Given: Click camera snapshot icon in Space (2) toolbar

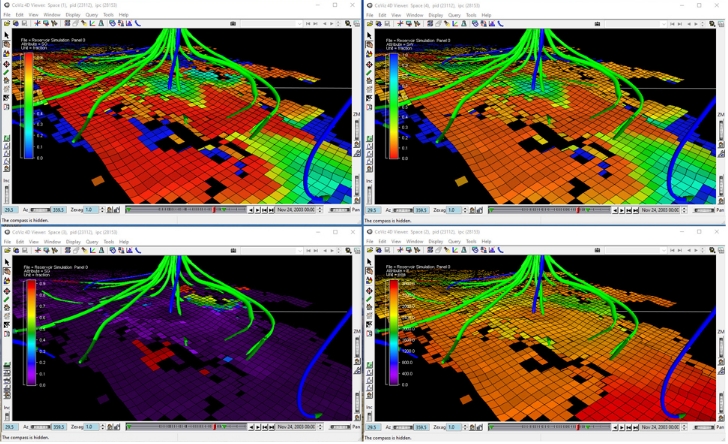Looking at the screenshot, I should coord(597,250).
